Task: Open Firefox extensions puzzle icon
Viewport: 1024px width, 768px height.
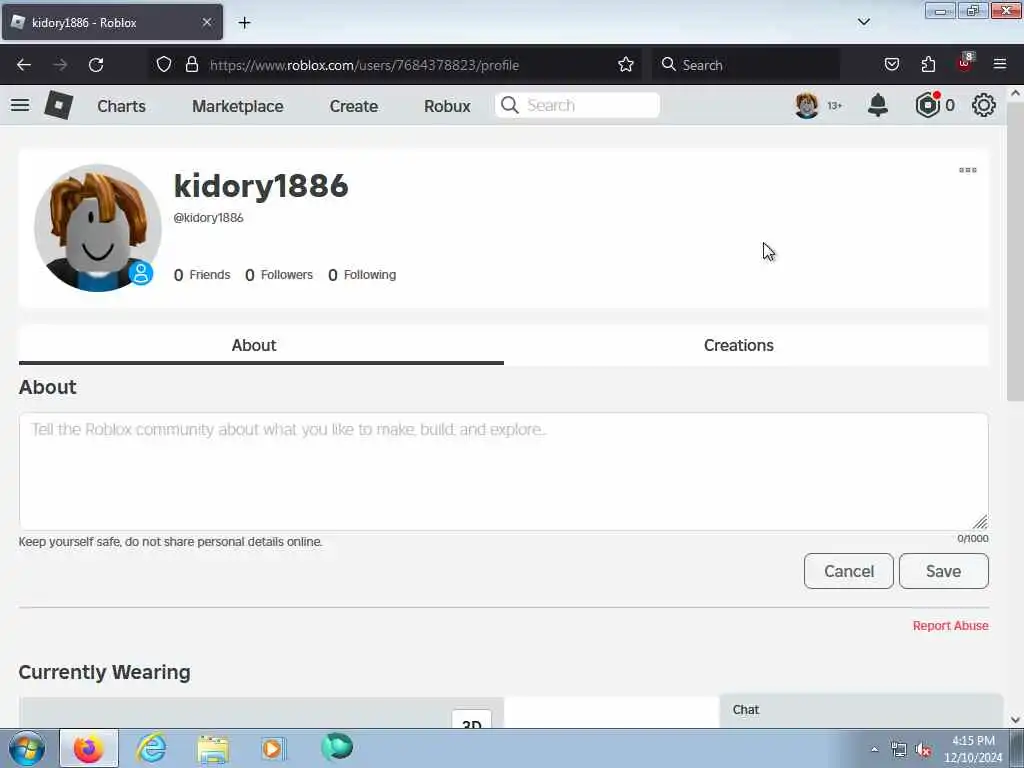Action: coord(928,65)
